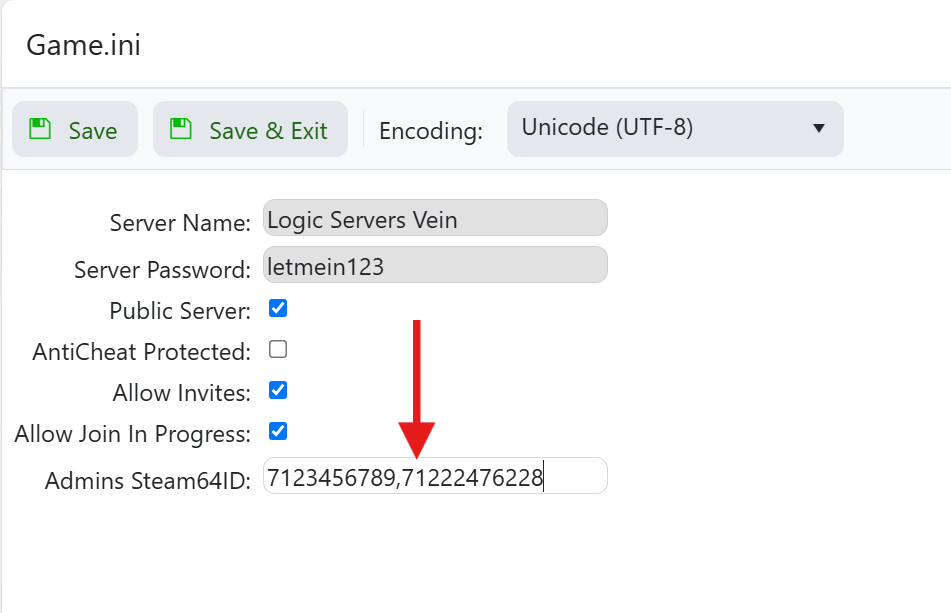The image size is (951, 613).
Task: Click the encoding dropdown arrow
Action: 818,129
